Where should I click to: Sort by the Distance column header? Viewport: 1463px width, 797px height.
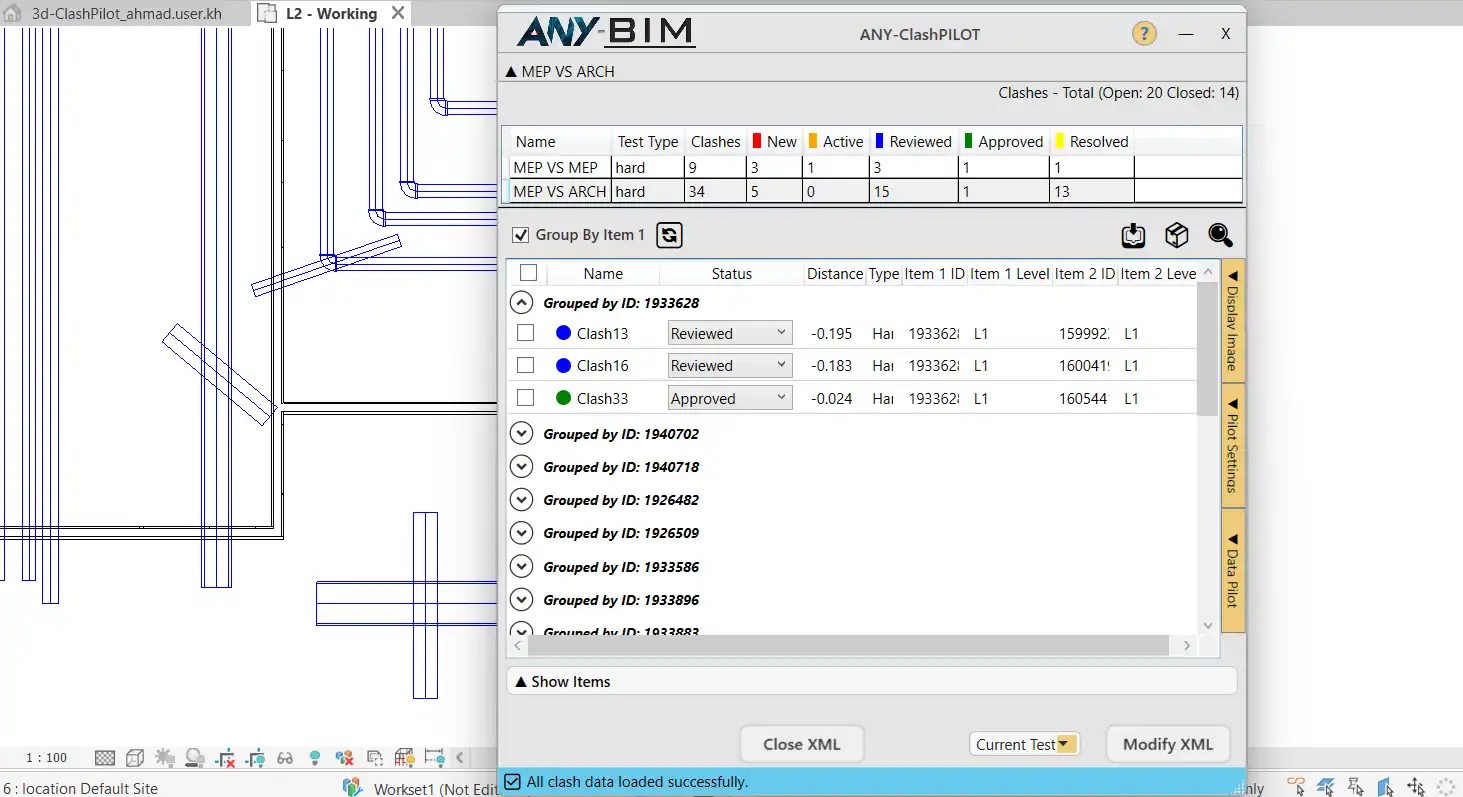pyautogui.click(x=835, y=273)
